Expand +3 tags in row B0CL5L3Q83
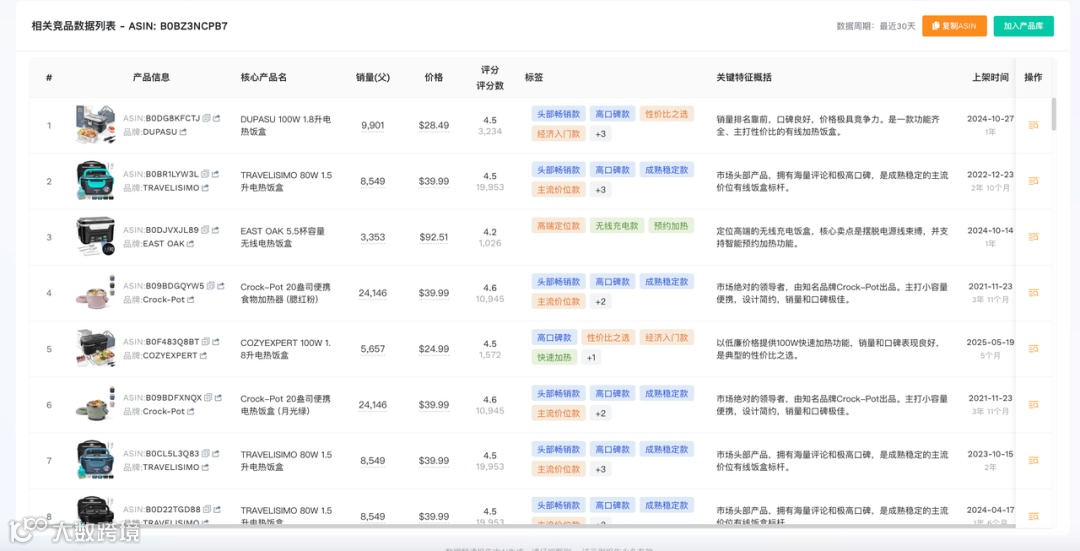This screenshot has width=1080, height=551. (601, 470)
